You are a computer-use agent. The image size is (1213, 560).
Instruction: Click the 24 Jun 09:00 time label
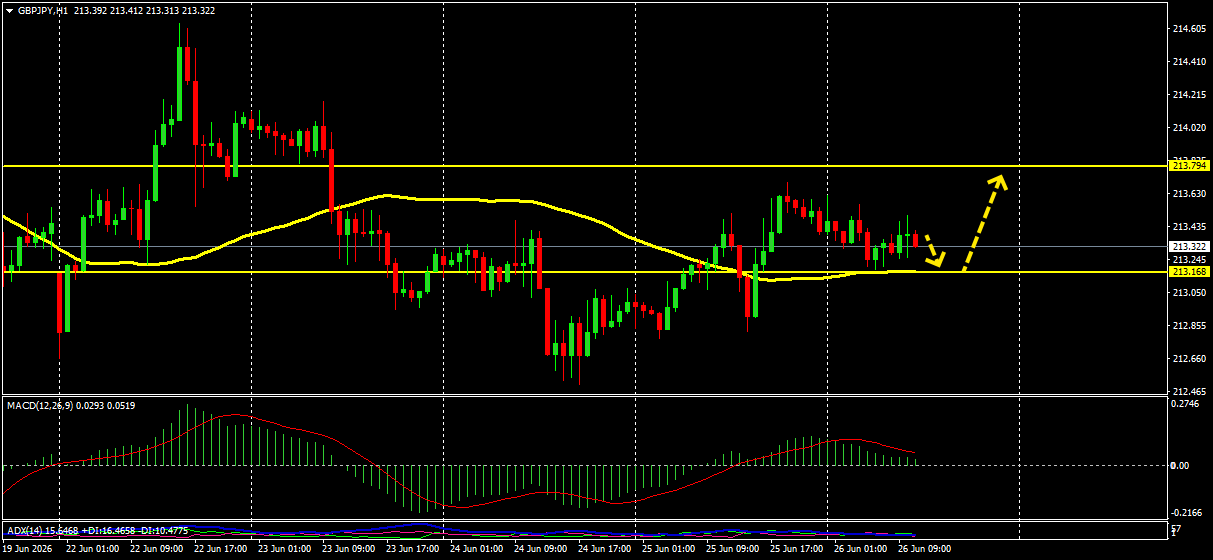pyautogui.click(x=540, y=549)
